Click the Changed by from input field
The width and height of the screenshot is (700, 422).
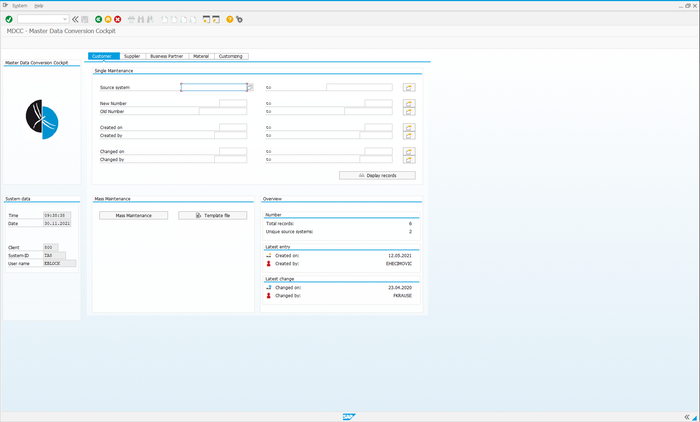pos(230,159)
